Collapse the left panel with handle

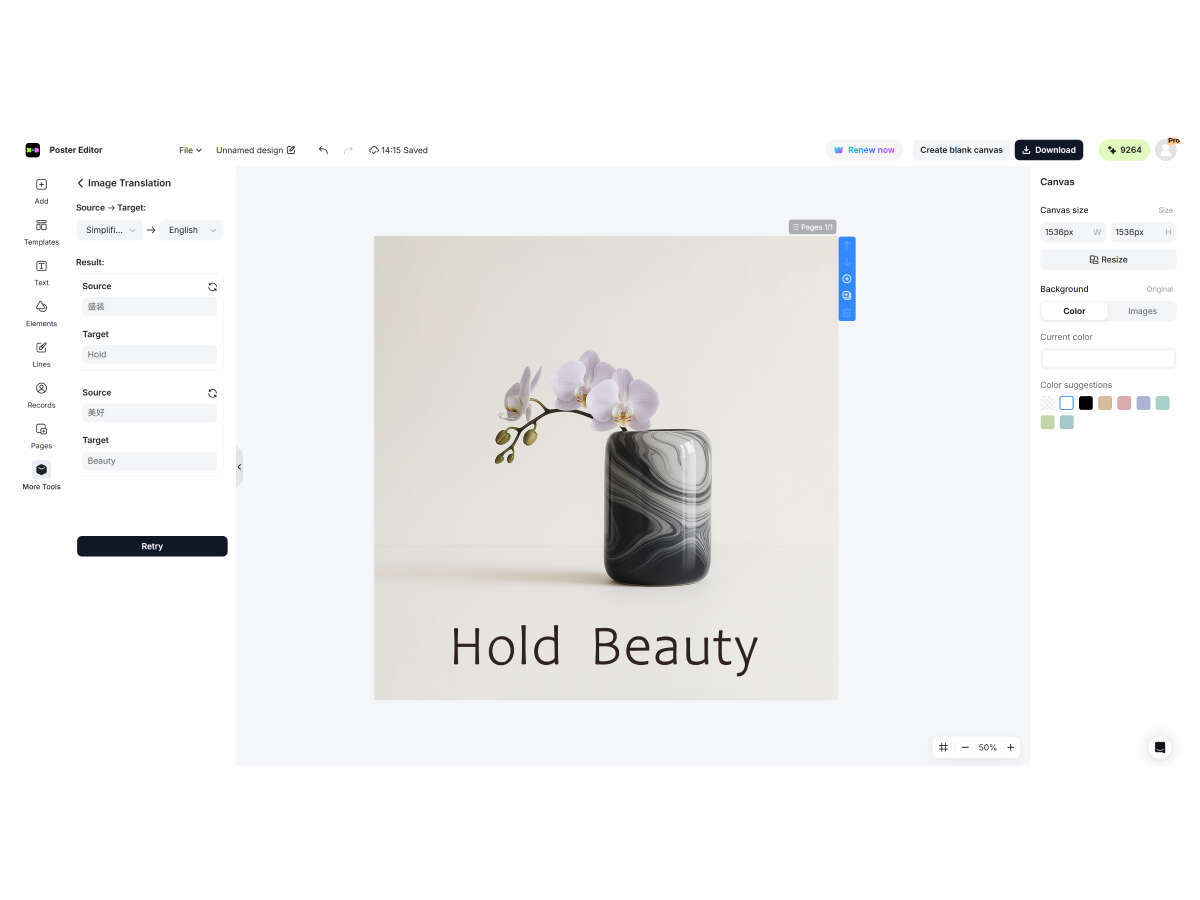click(239, 467)
